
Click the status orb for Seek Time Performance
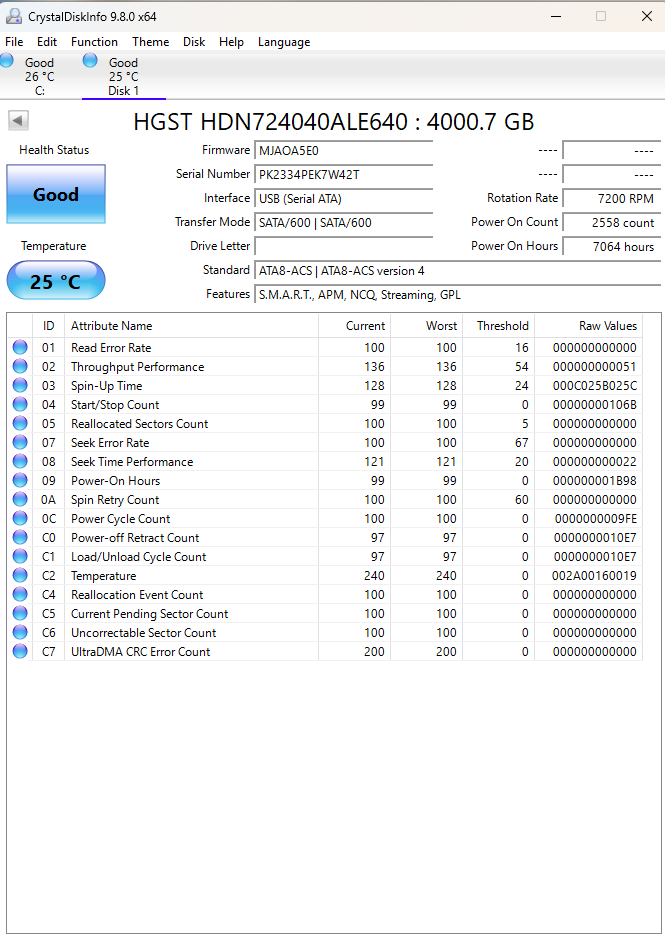[x=20, y=461]
